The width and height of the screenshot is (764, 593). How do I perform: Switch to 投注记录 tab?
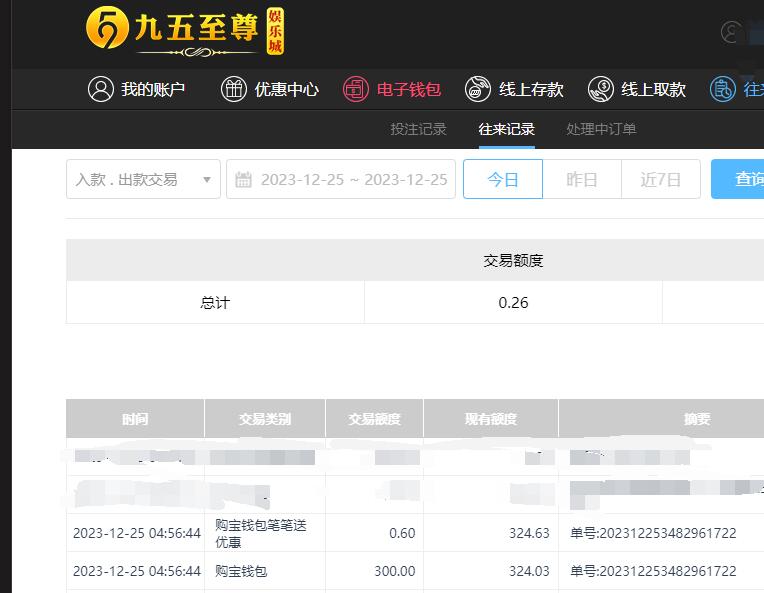[x=418, y=129]
